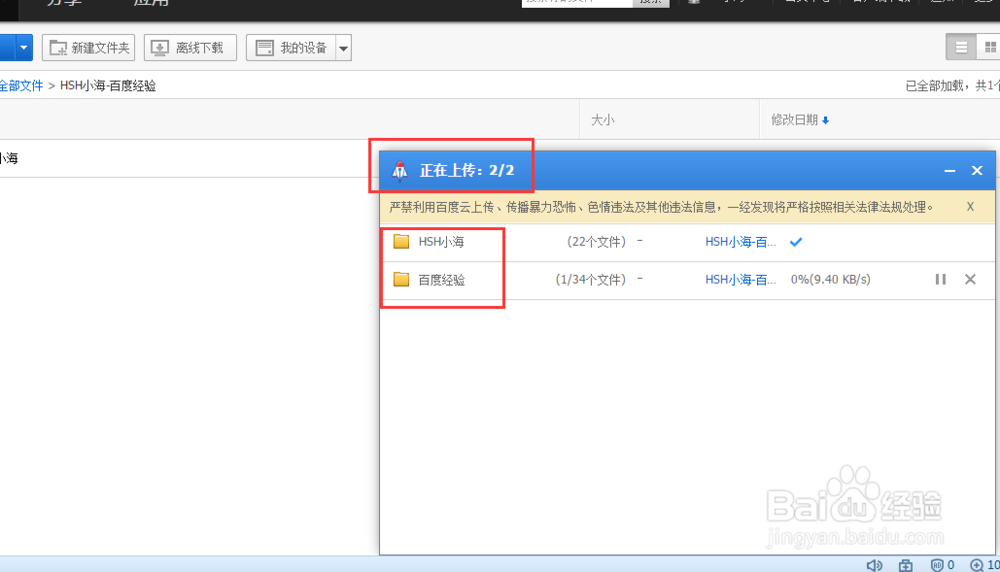
Task: Go to 全部文件 in breadcrumb
Action: 21,85
